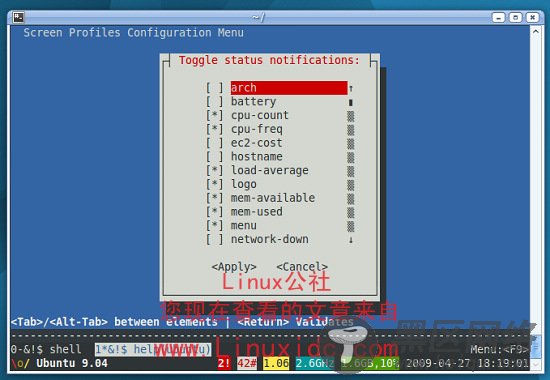Click the Apply button
The width and height of the screenshot is (550, 380).
pos(234,267)
